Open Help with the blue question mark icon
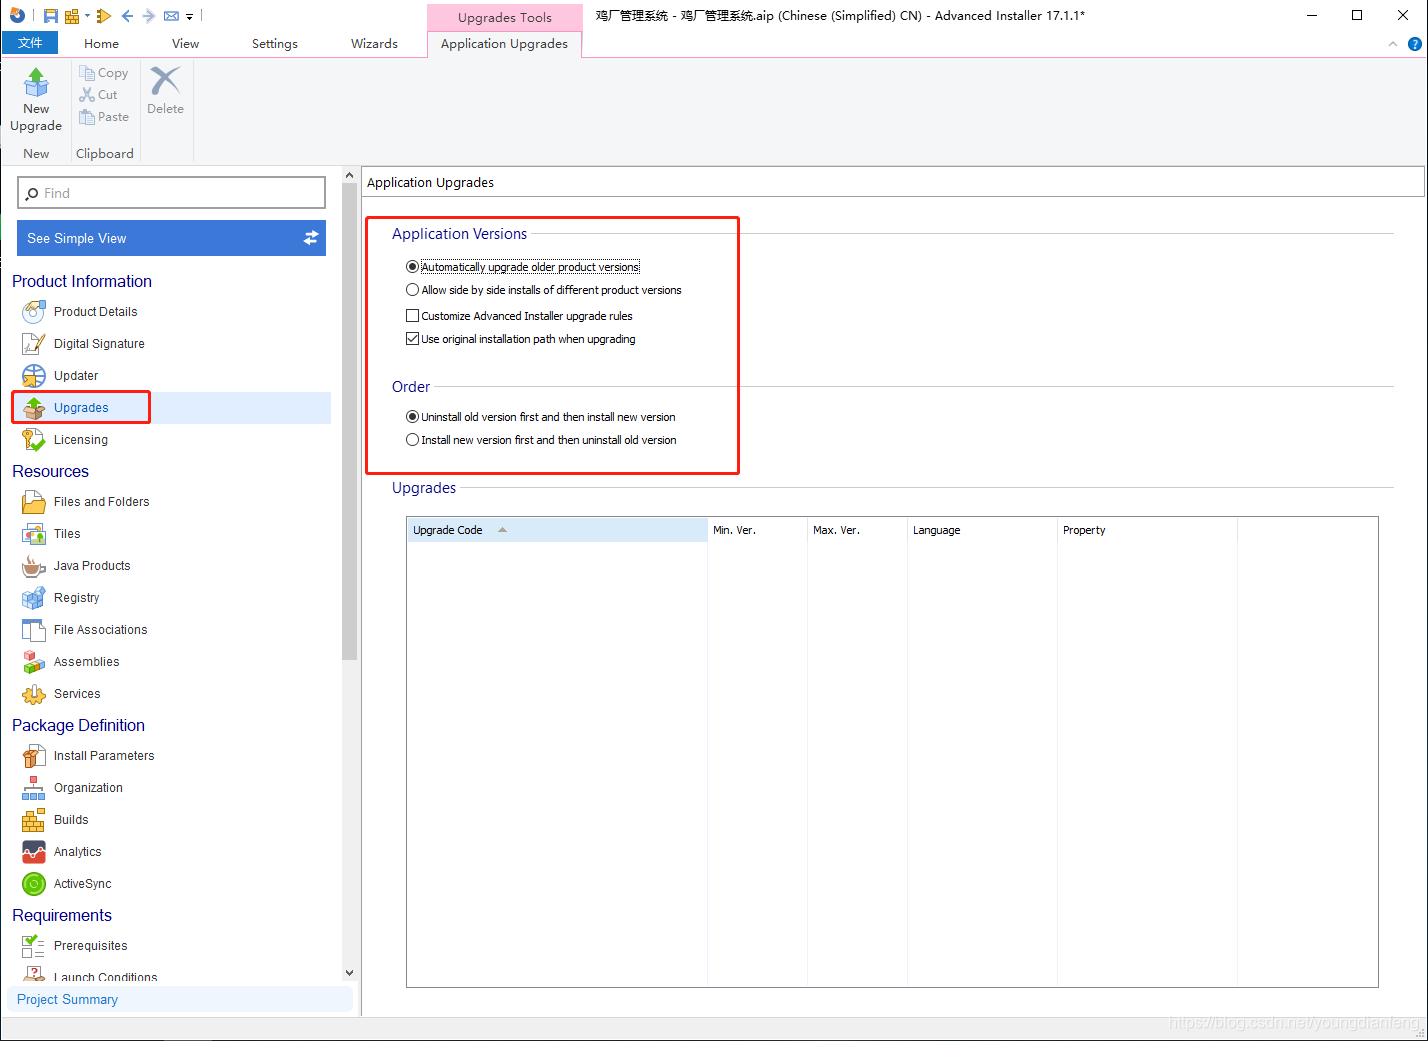 coord(1415,44)
